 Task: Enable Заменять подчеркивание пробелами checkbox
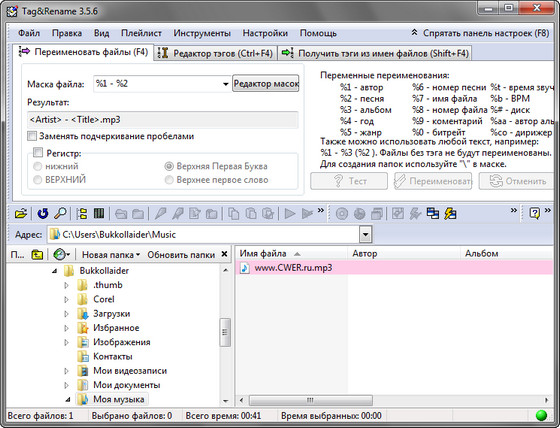[32, 136]
